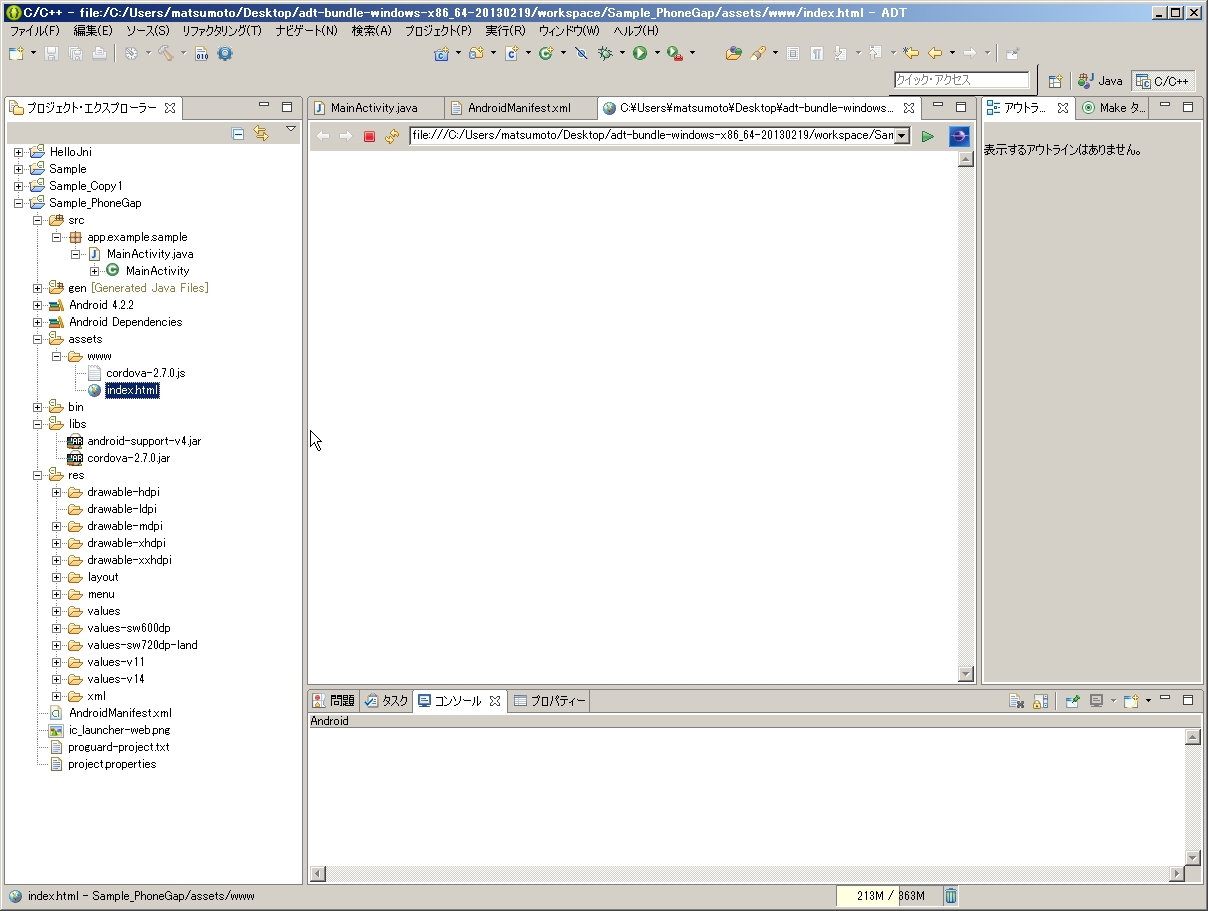
Task: Click the console horizontal scrollbar right arrow
Action: pos(1176,874)
